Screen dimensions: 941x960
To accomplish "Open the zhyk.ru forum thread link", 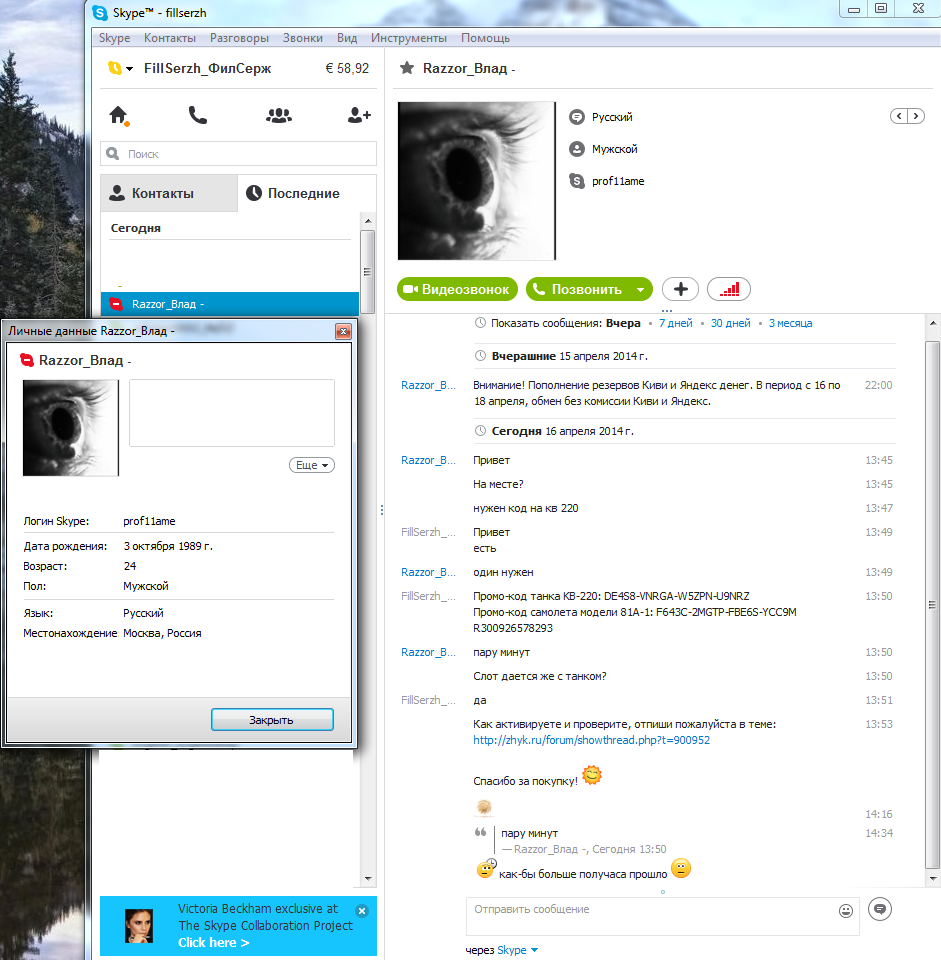I will click(591, 740).
